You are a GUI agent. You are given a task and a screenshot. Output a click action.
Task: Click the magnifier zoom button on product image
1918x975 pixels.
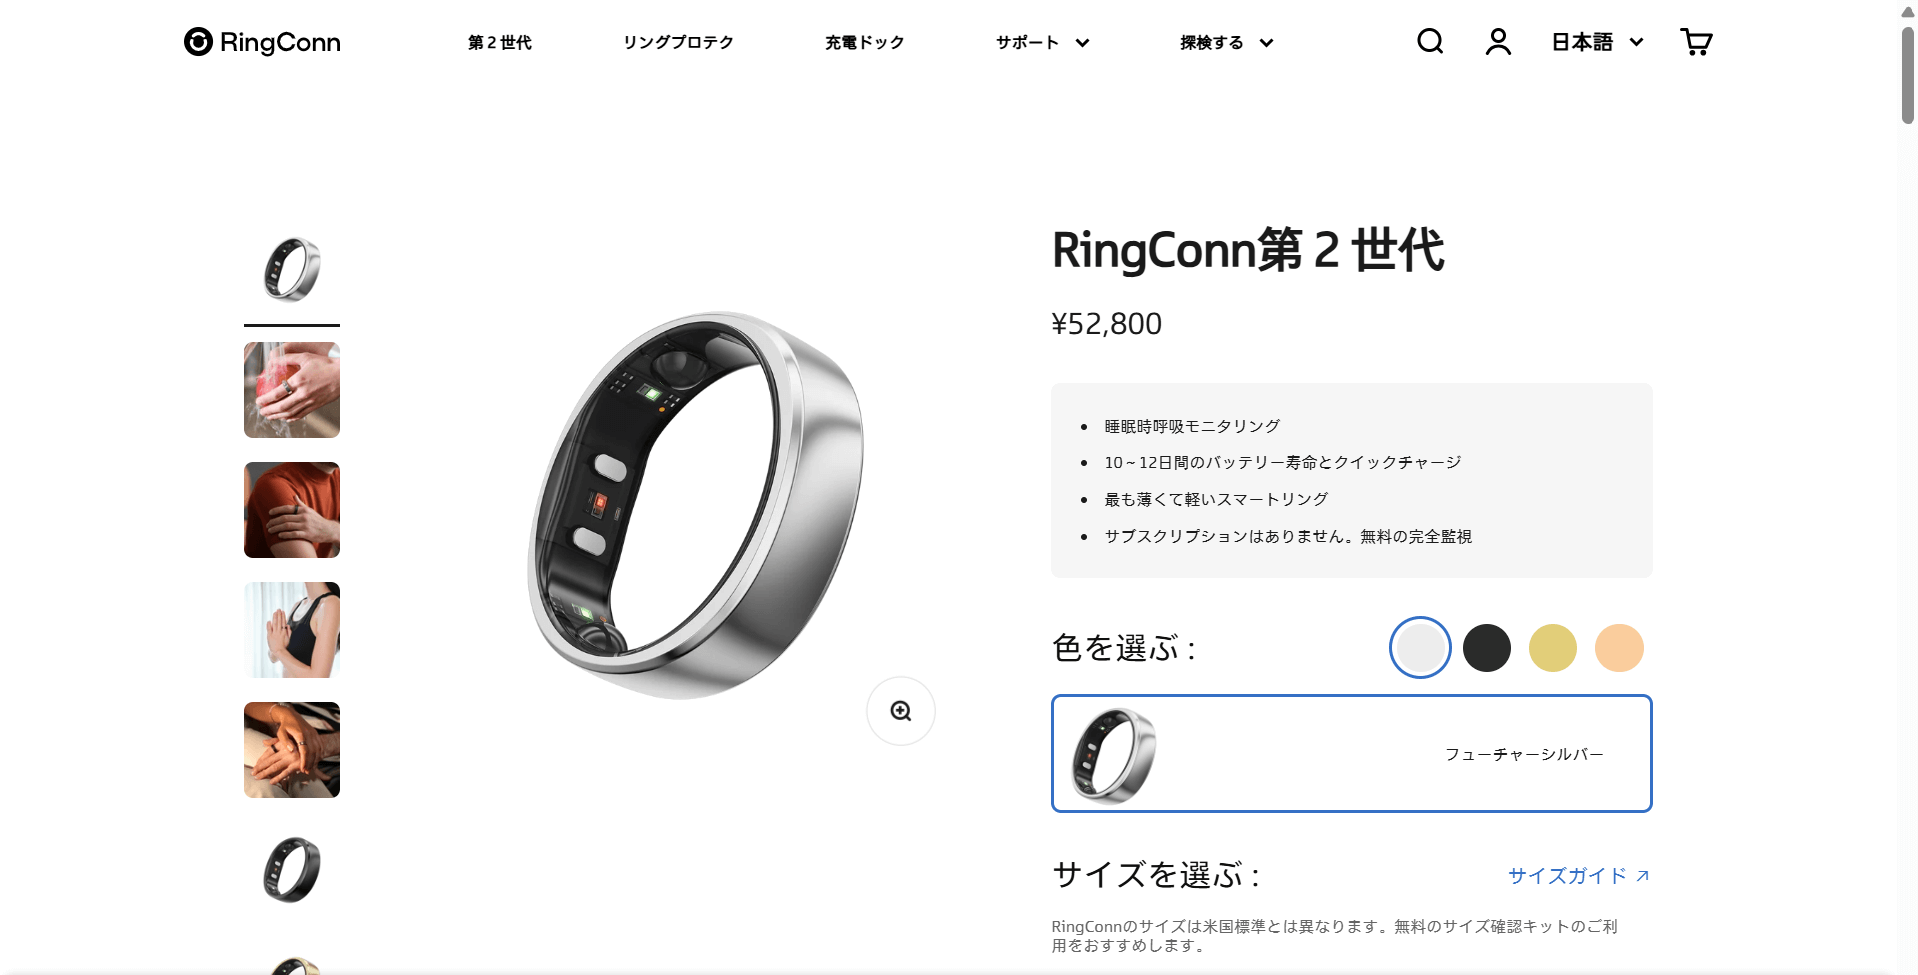point(901,711)
